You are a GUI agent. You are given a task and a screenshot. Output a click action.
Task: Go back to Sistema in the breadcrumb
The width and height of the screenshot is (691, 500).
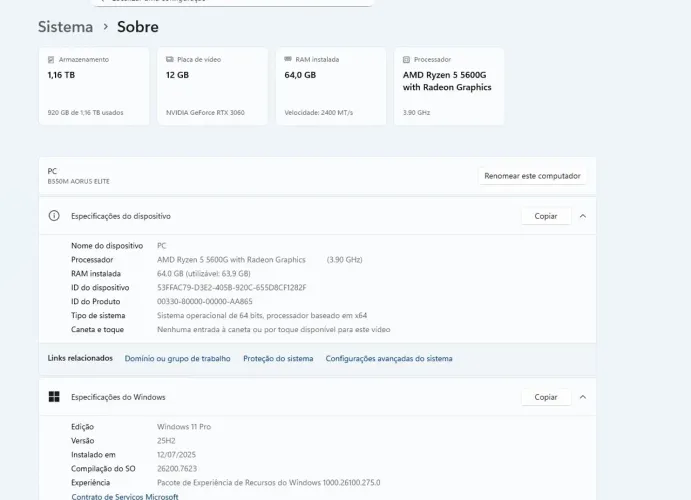65,27
